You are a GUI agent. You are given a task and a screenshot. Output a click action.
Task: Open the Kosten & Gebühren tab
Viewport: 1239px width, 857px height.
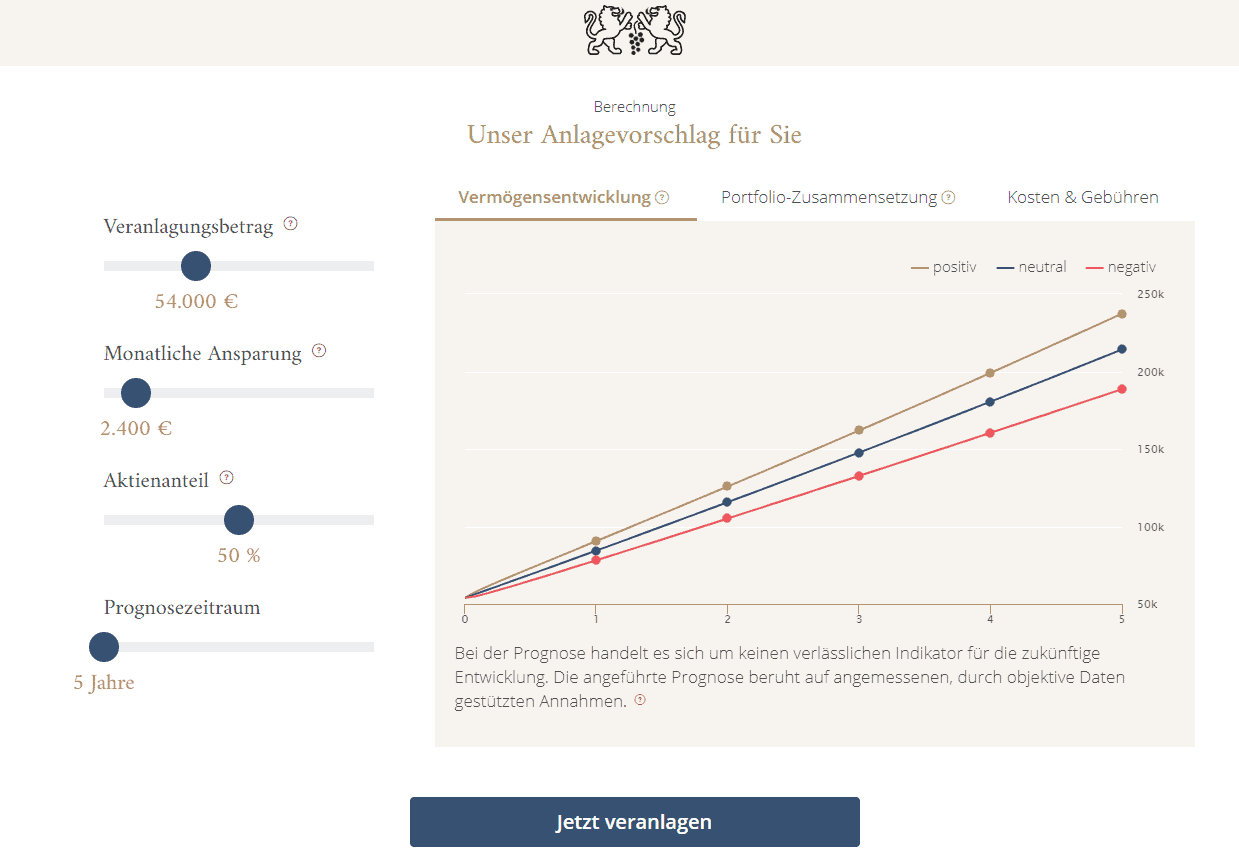pos(1083,197)
